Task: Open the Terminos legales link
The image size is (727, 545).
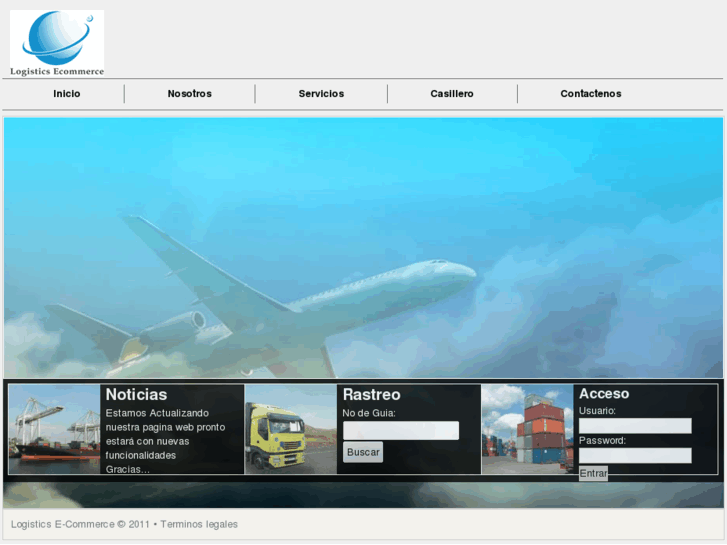Action: [x=199, y=524]
